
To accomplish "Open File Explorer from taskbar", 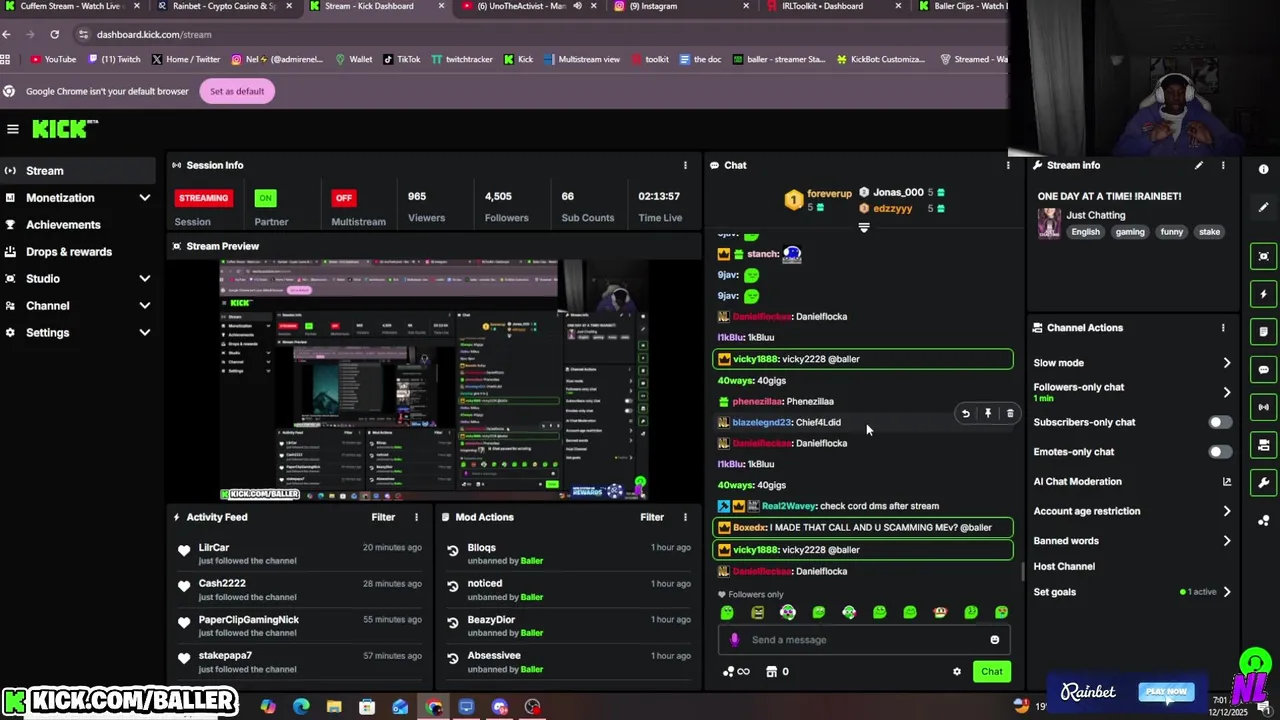I will click(x=334, y=707).
